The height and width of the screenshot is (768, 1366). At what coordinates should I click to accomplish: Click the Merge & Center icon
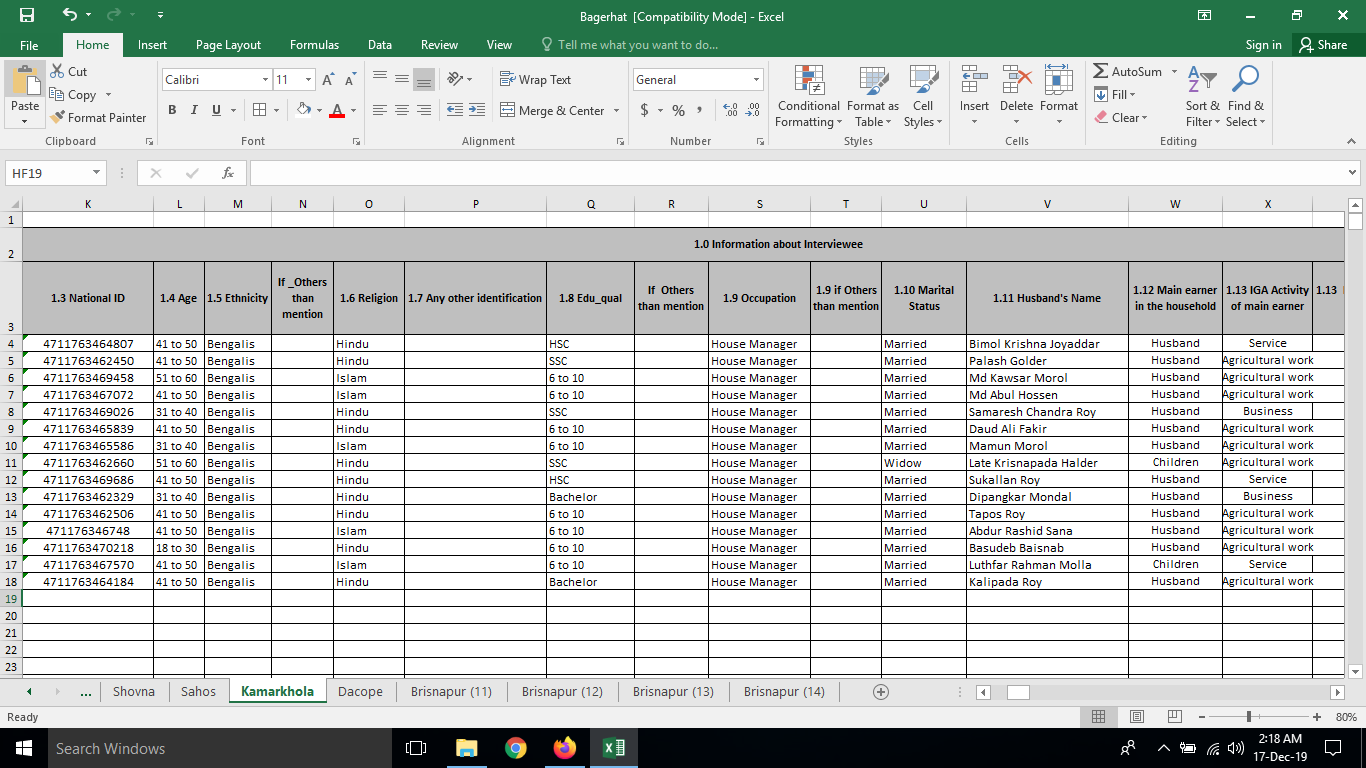point(508,110)
